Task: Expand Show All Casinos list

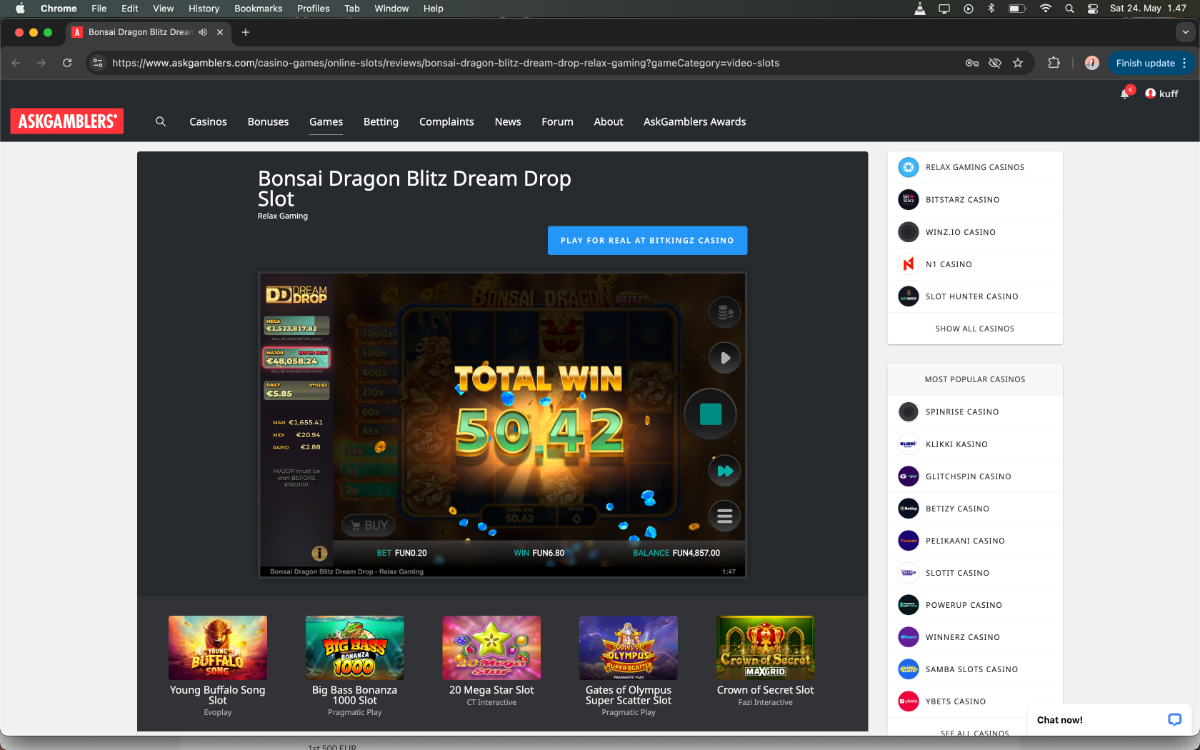Action: tap(975, 329)
